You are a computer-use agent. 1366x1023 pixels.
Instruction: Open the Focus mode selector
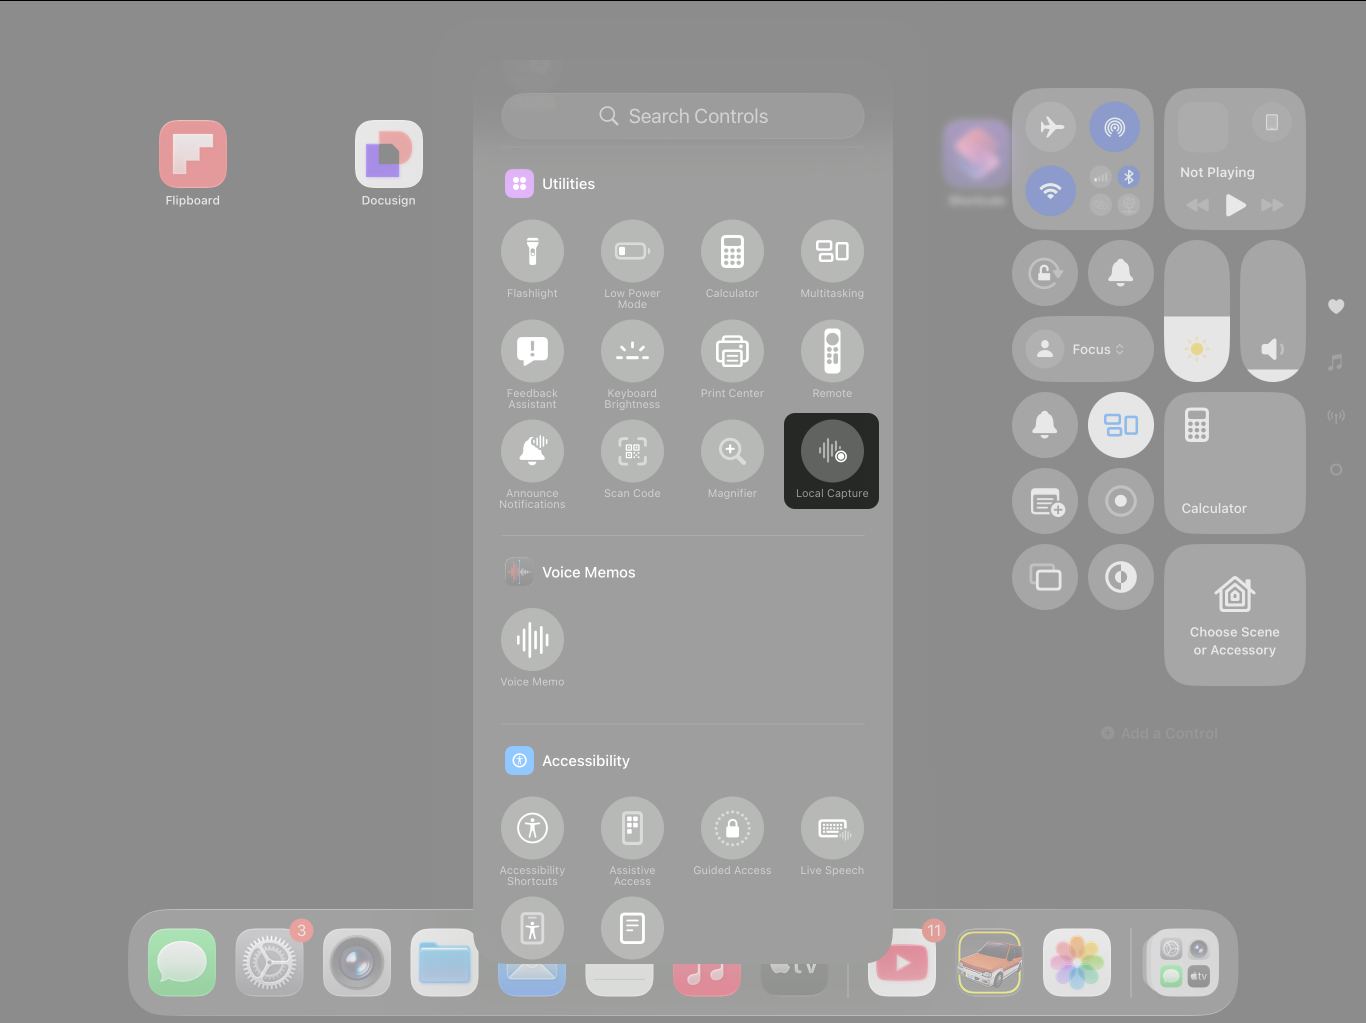[x=1082, y=349]
